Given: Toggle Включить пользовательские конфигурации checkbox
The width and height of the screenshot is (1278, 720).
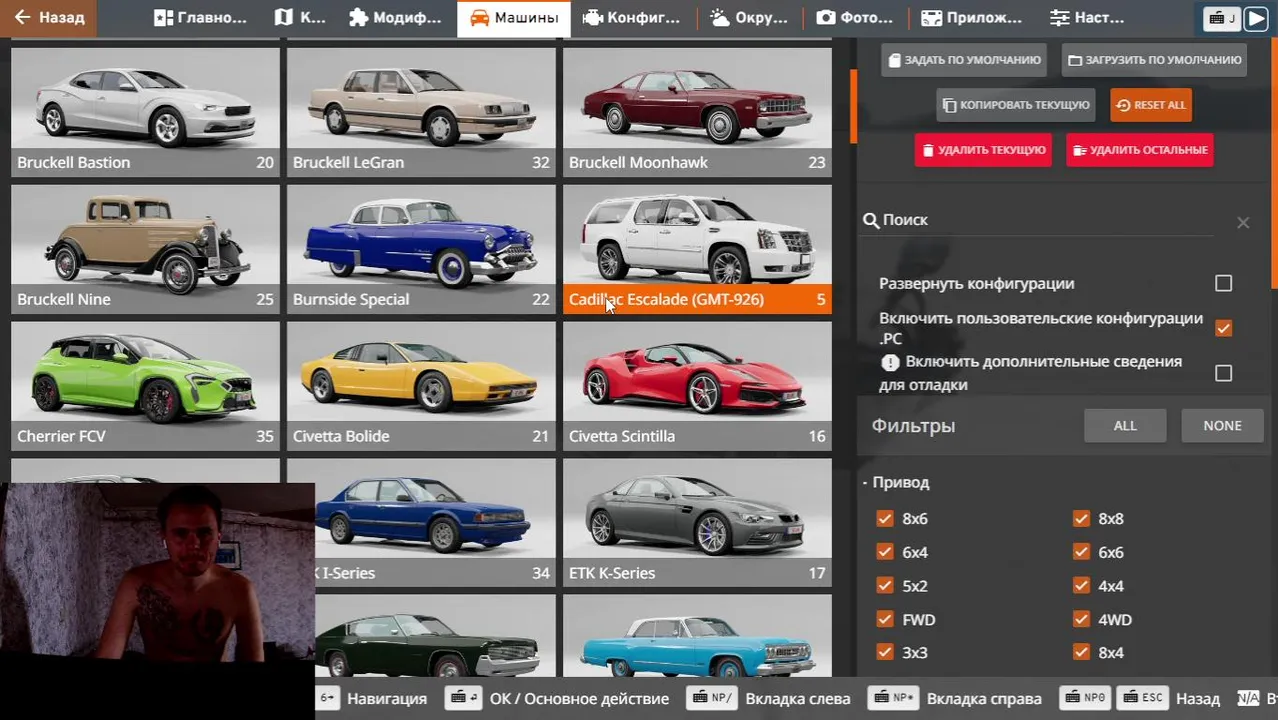Looking at the screenshot, I should 1223,328.
